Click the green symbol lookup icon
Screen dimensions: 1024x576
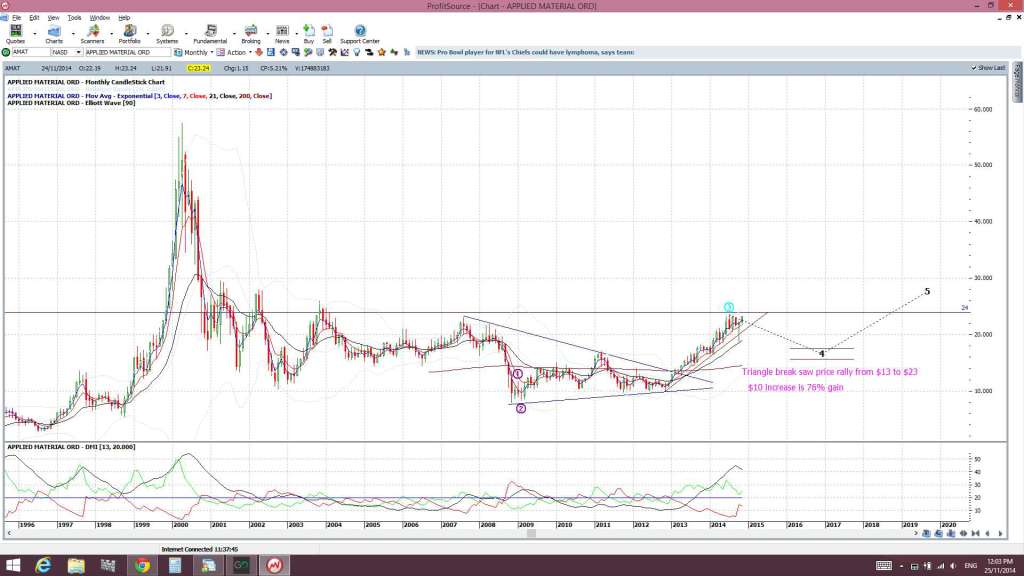pos(6,52)
